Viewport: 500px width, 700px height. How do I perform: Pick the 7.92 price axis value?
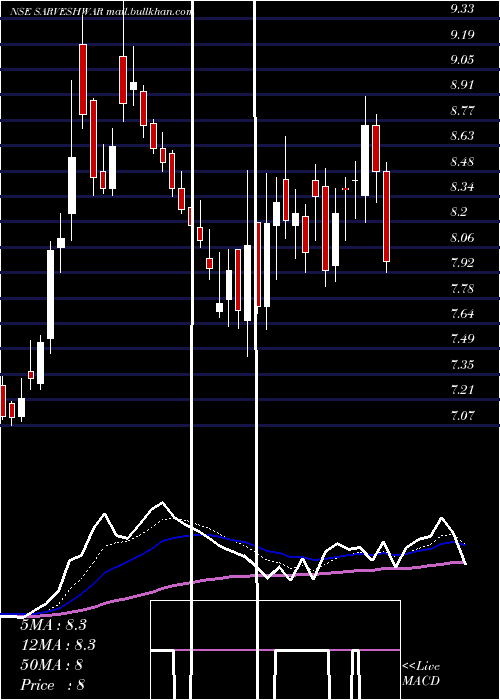tap(462, 262)
